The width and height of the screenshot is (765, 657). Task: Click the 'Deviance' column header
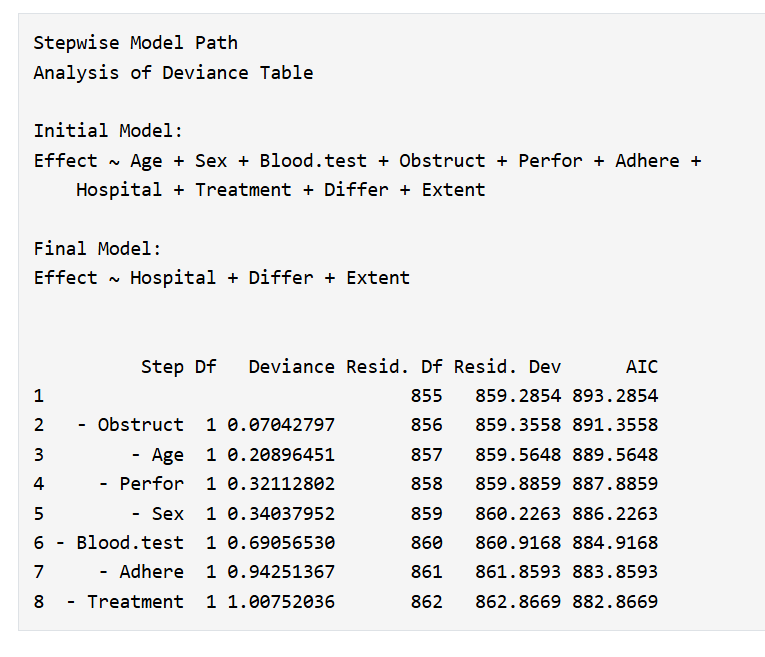click(x=291, y=367)
